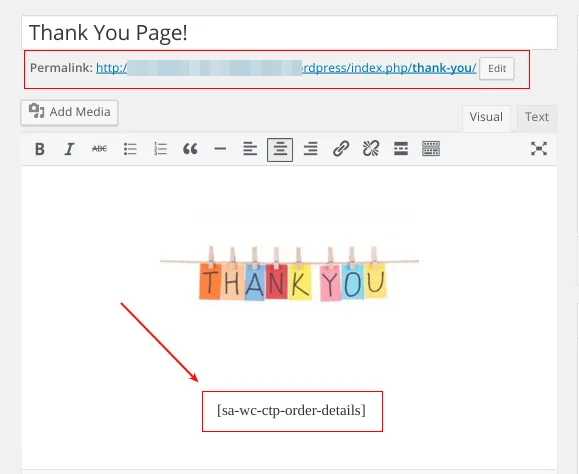Toggle the toolbar kitchen sink
The width and height of the screenshot is (579, 474).
(431, 149)
